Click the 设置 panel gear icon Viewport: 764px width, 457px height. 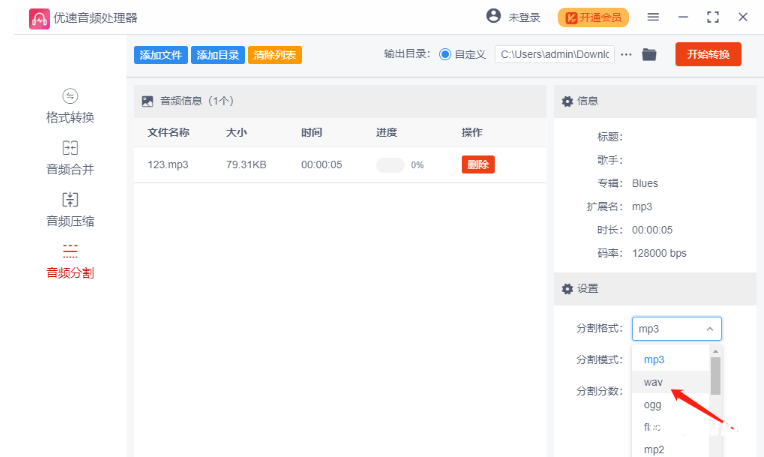point(567,289)
